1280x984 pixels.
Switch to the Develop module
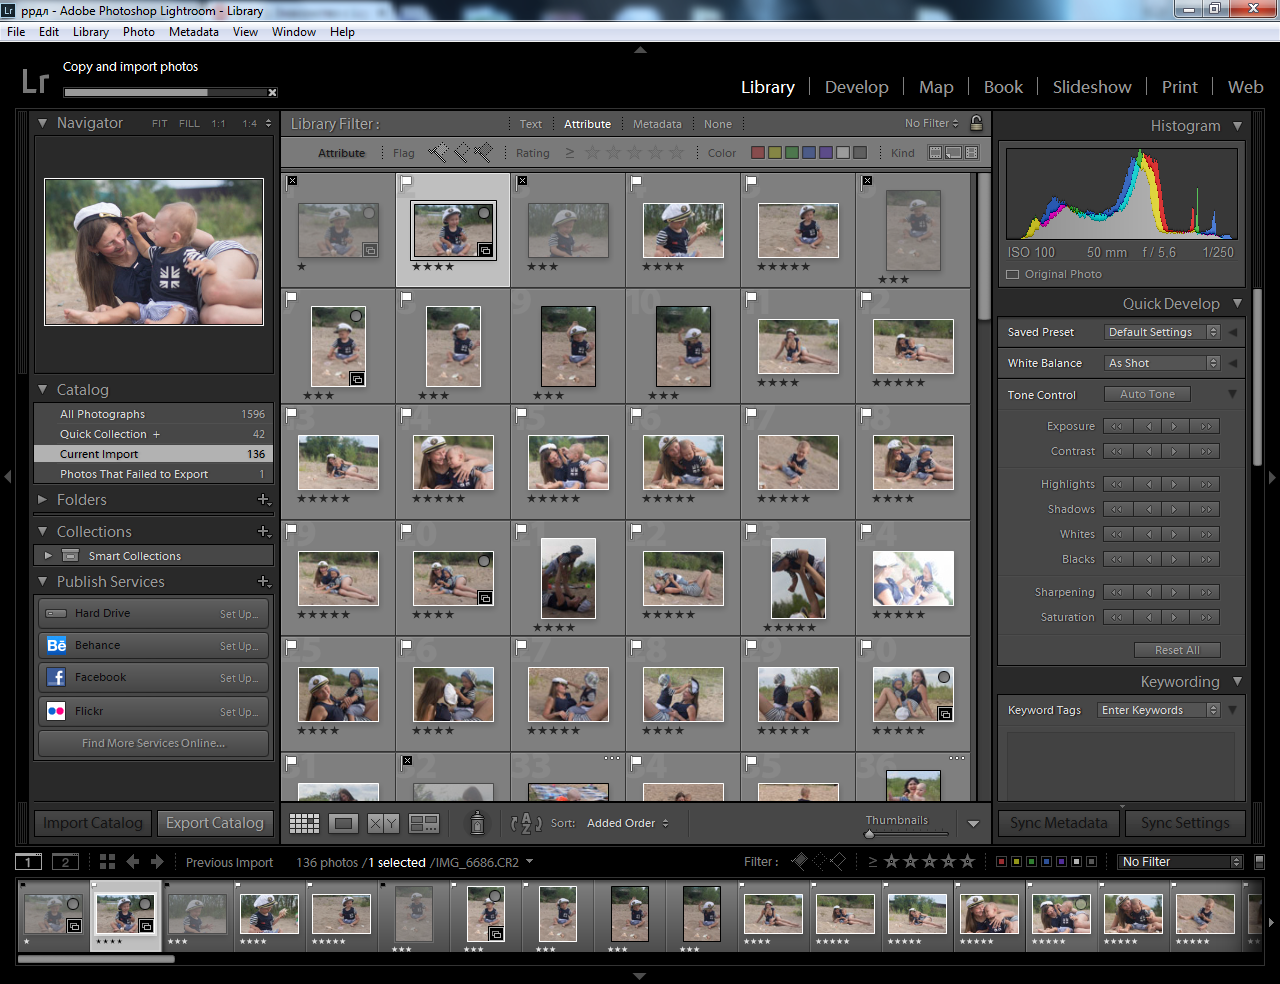(856, 87)
